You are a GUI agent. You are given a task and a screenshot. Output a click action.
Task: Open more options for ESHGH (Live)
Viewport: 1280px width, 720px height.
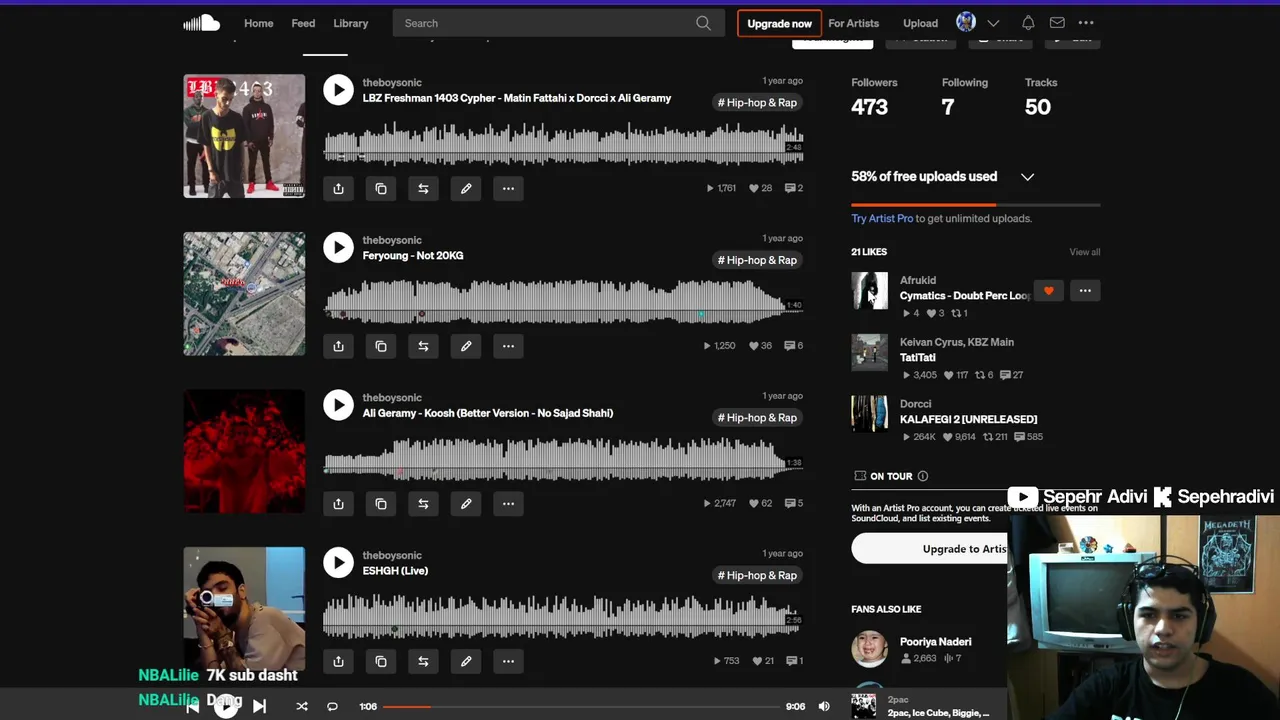click(508, 661)
